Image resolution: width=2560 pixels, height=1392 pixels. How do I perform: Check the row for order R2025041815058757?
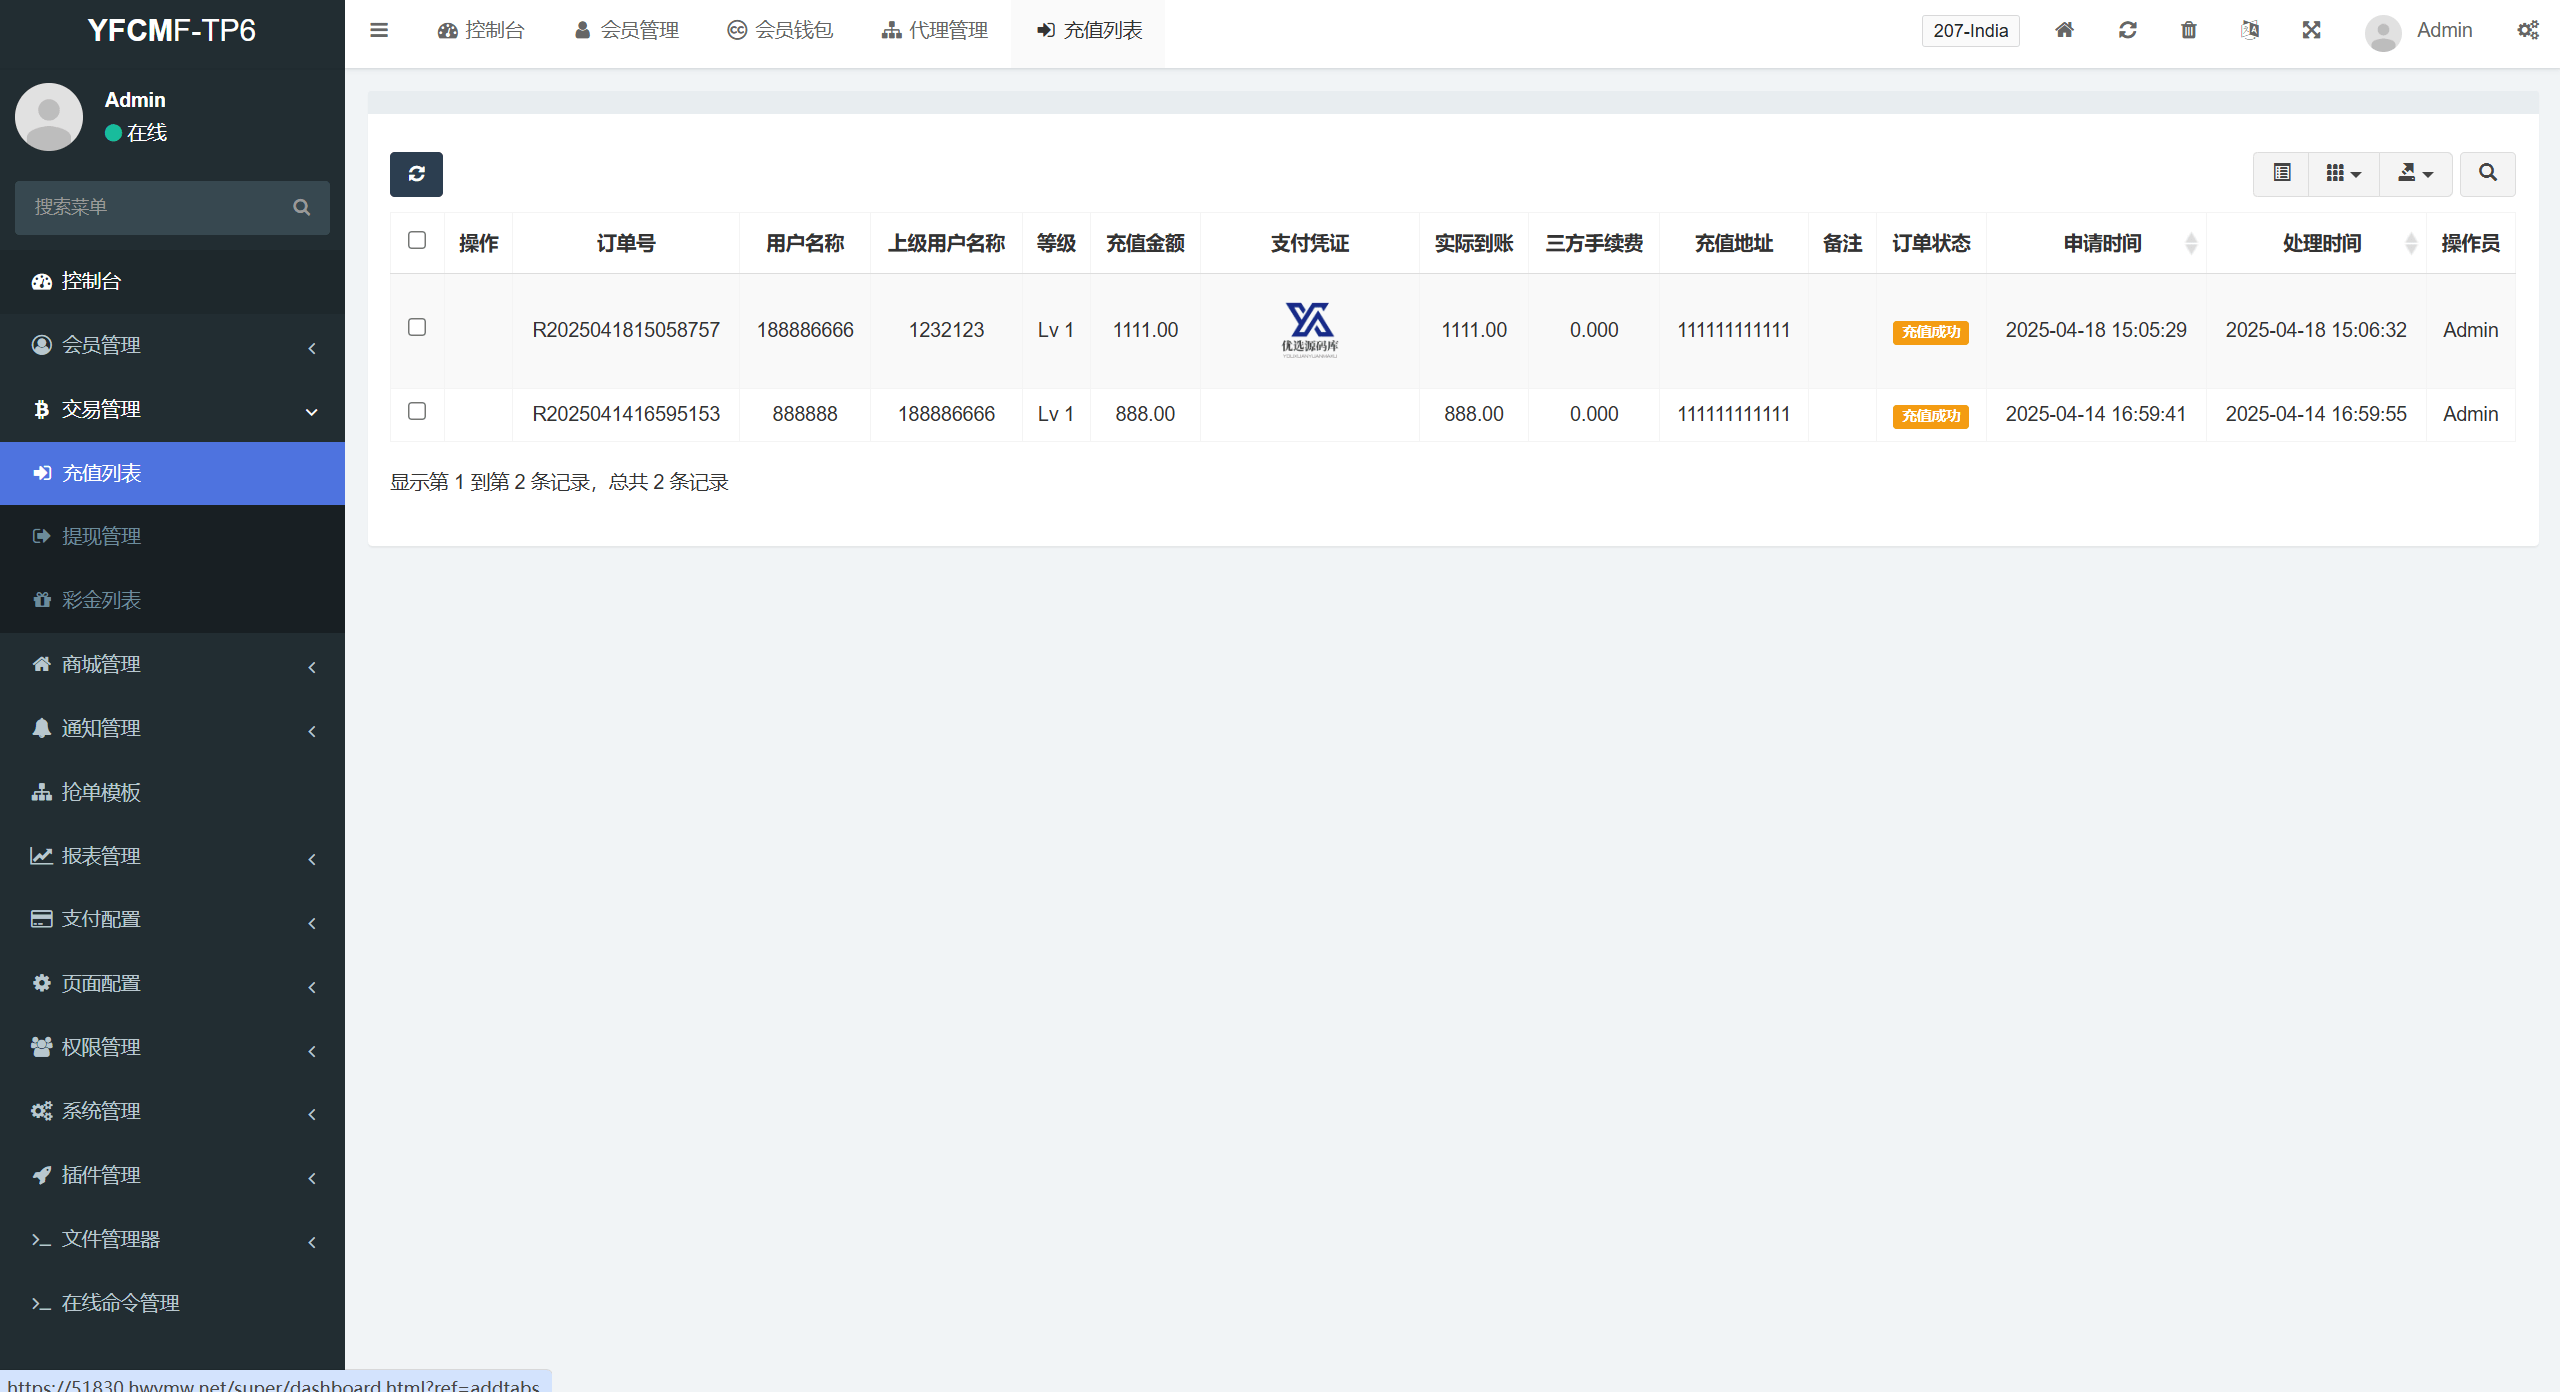click(x=417, y=327)
